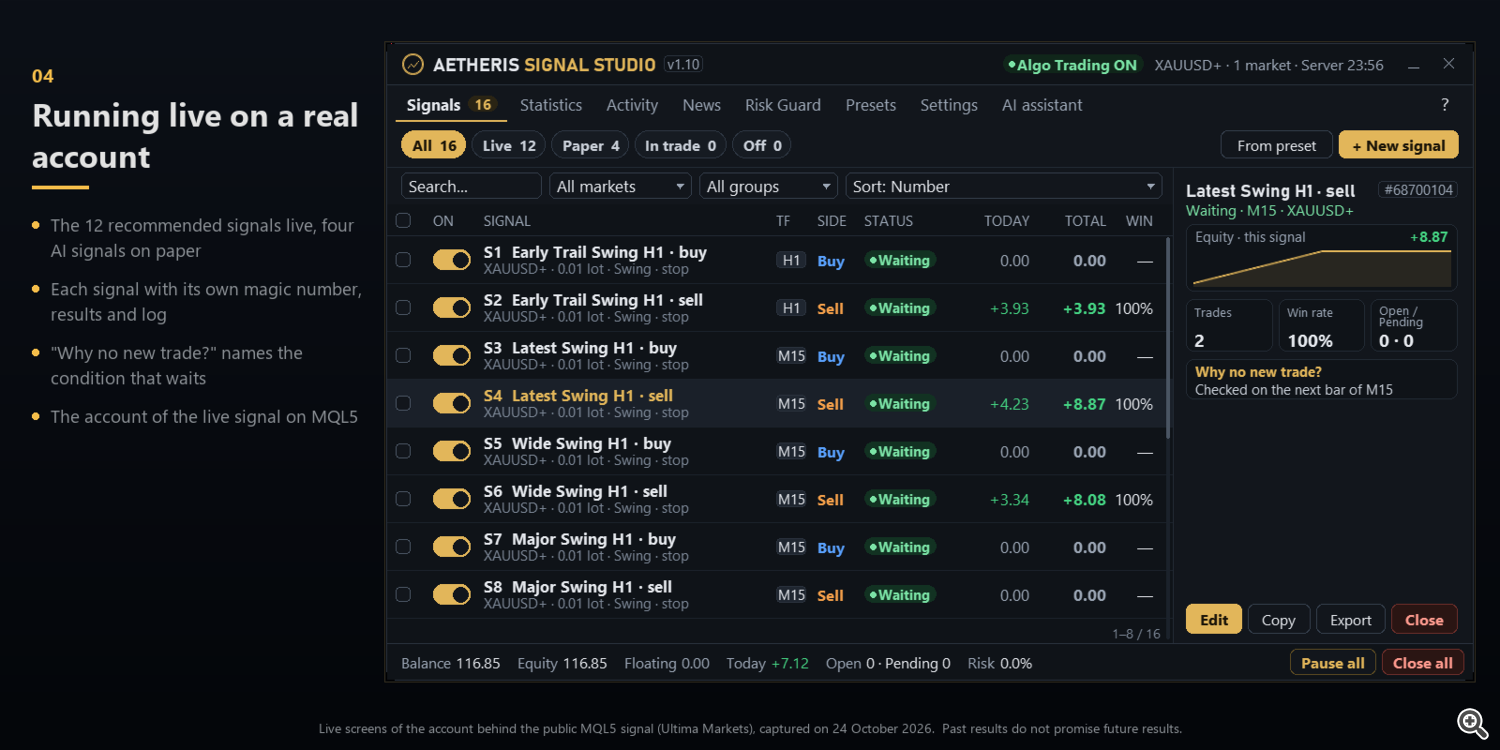Select the S6 Wide Swing H1 · sell row name
This screenshot has height=750, width=1500.
pyautogui.click(x=575, y=491)
